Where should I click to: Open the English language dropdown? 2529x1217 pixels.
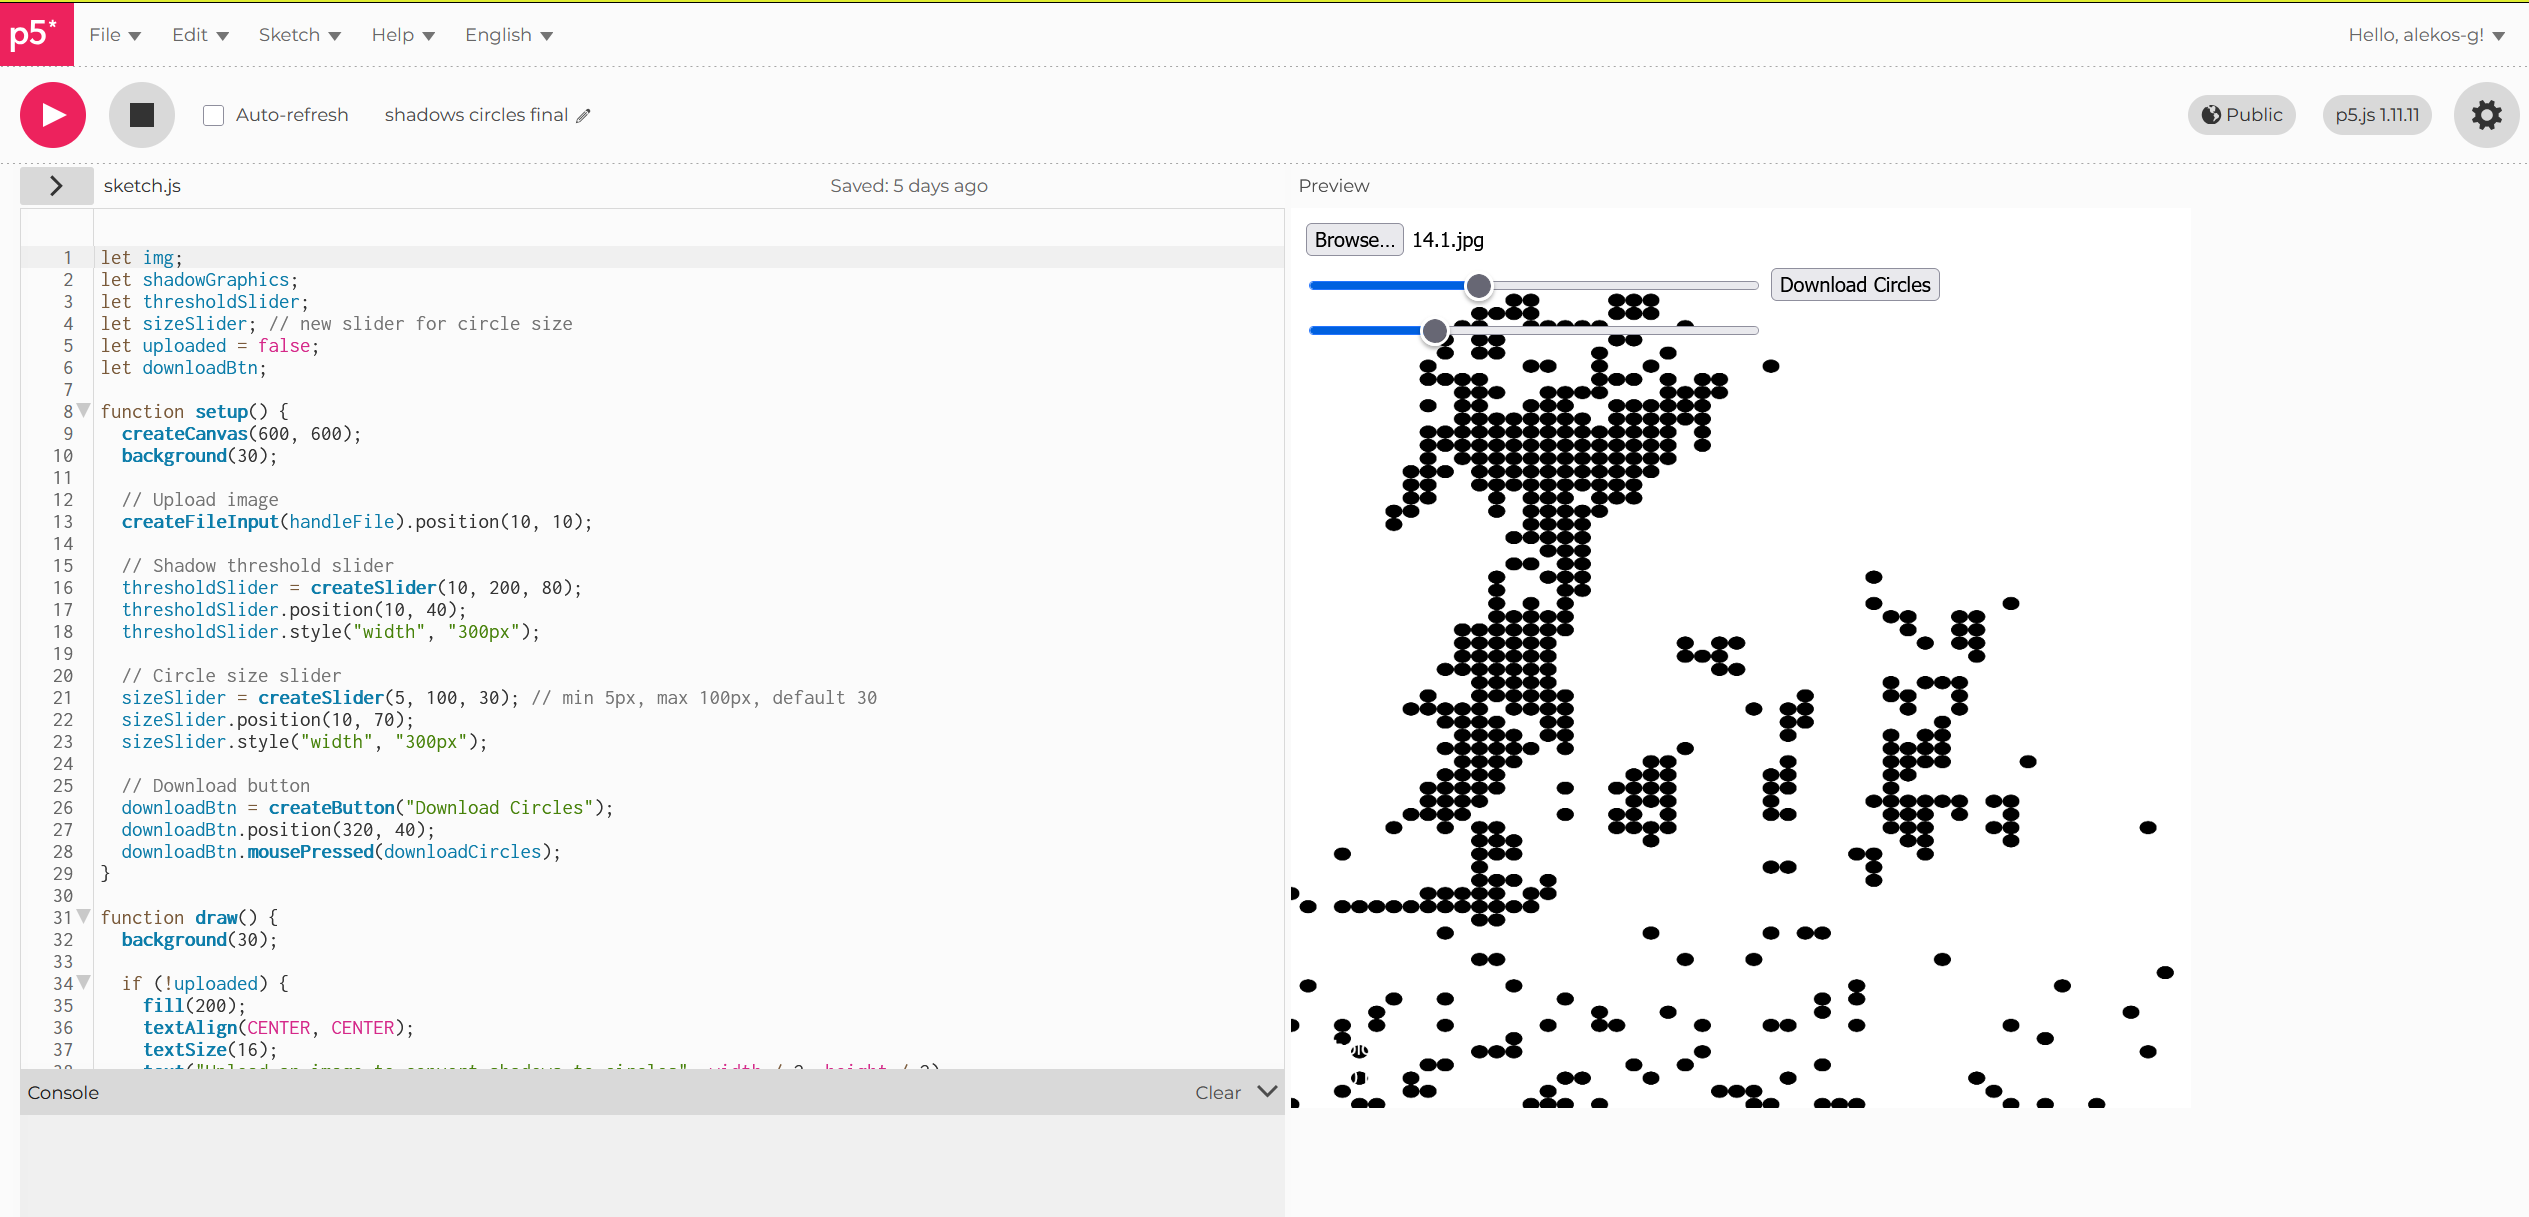pos(508,35)
